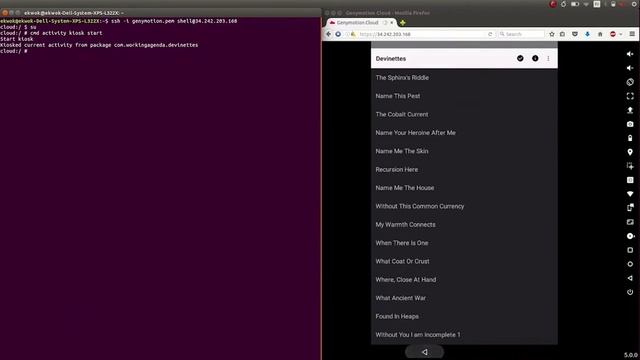
Task: Tap the info icon in Devinettes header
Action: 535,58
